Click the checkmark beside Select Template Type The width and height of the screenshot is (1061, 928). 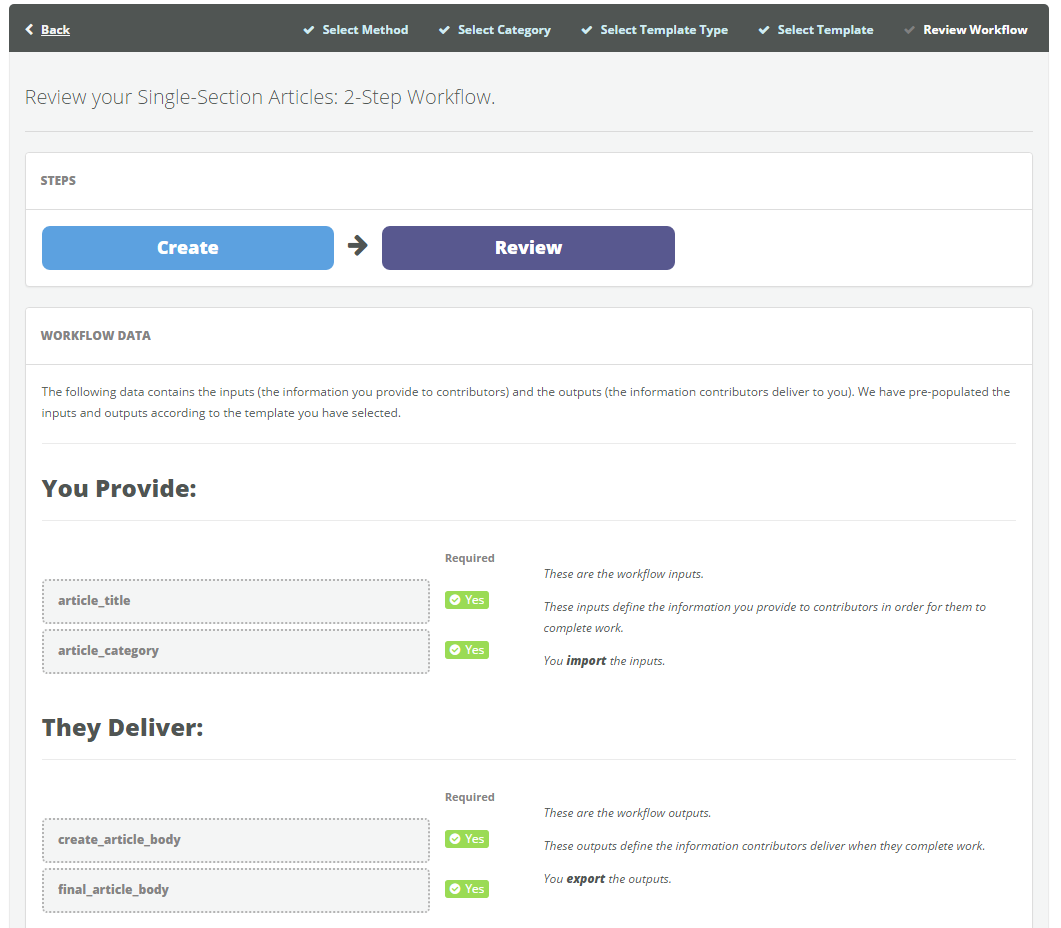tap(587, 30)
